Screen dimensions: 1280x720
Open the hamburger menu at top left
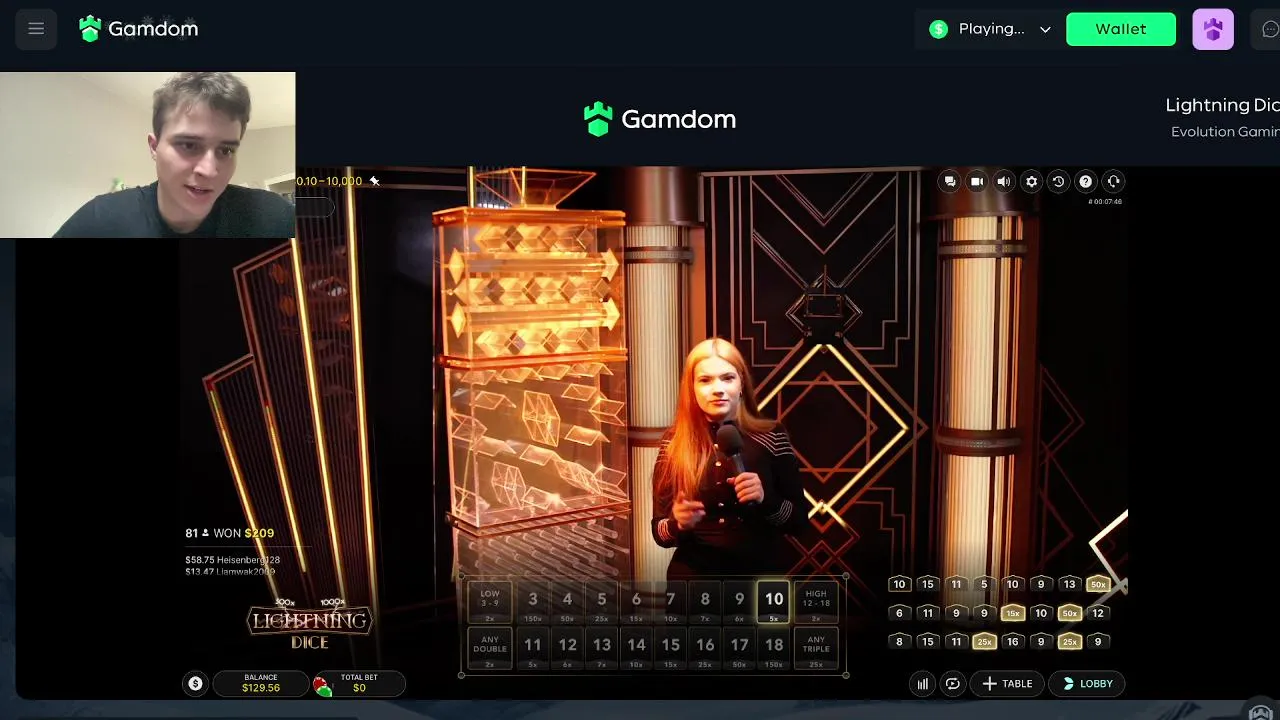pyautogui.click(x=36, y=29)
